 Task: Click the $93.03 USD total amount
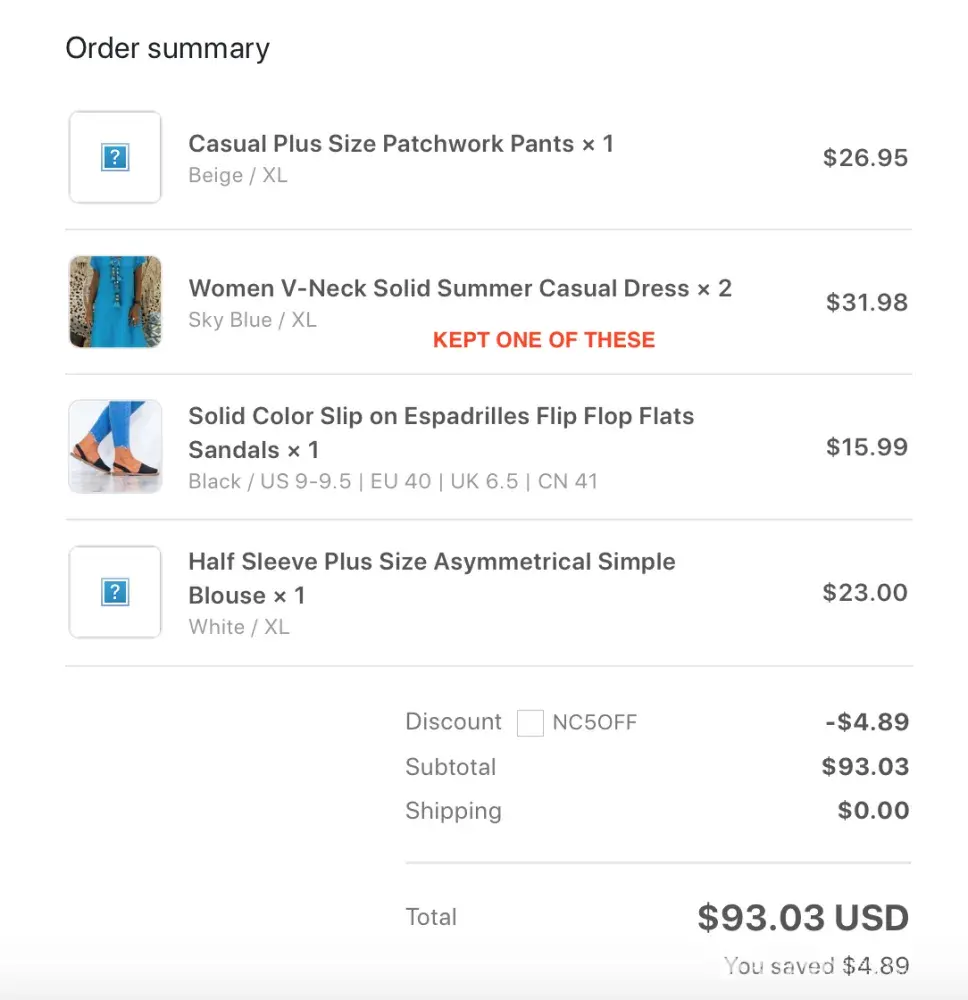[x=802, y=918]
